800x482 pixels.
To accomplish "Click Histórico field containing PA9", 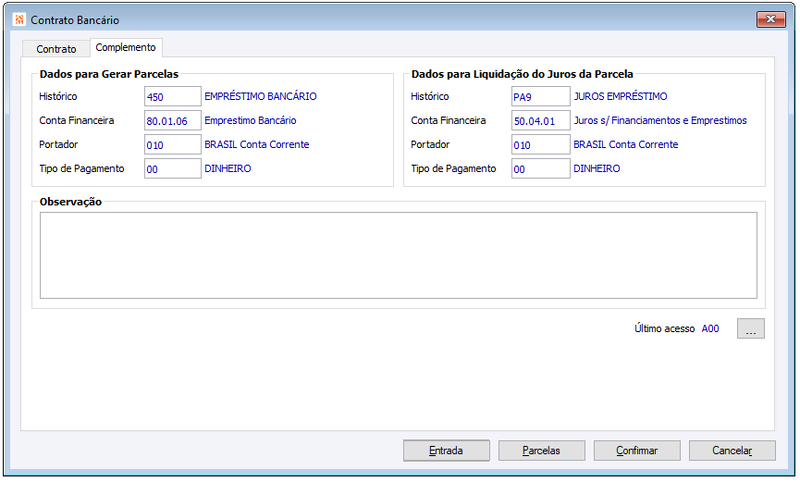I will (540, 96).
